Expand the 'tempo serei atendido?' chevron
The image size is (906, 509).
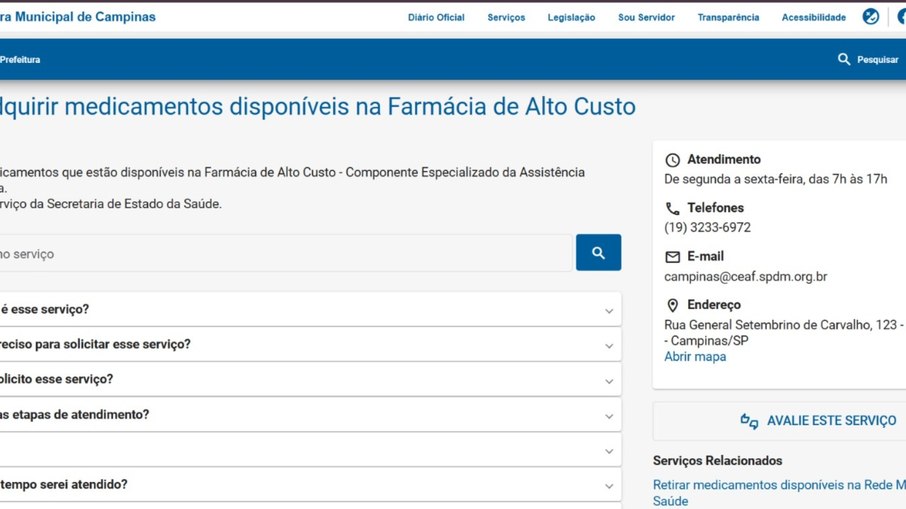(608, 486)
